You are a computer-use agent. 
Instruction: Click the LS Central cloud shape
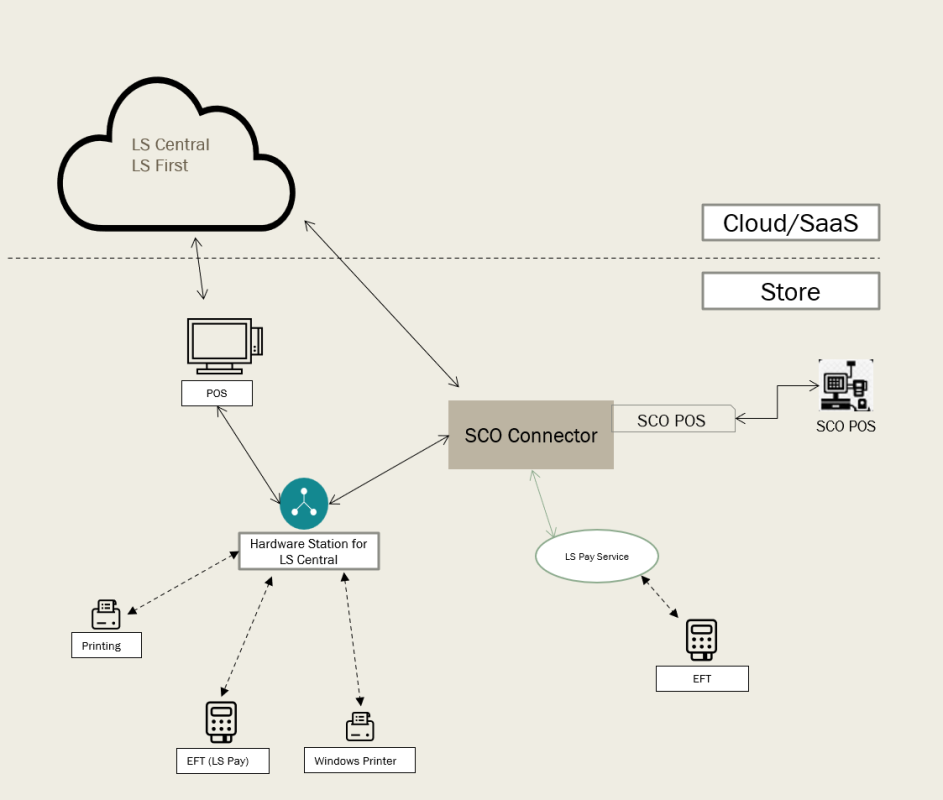point(175,156)
